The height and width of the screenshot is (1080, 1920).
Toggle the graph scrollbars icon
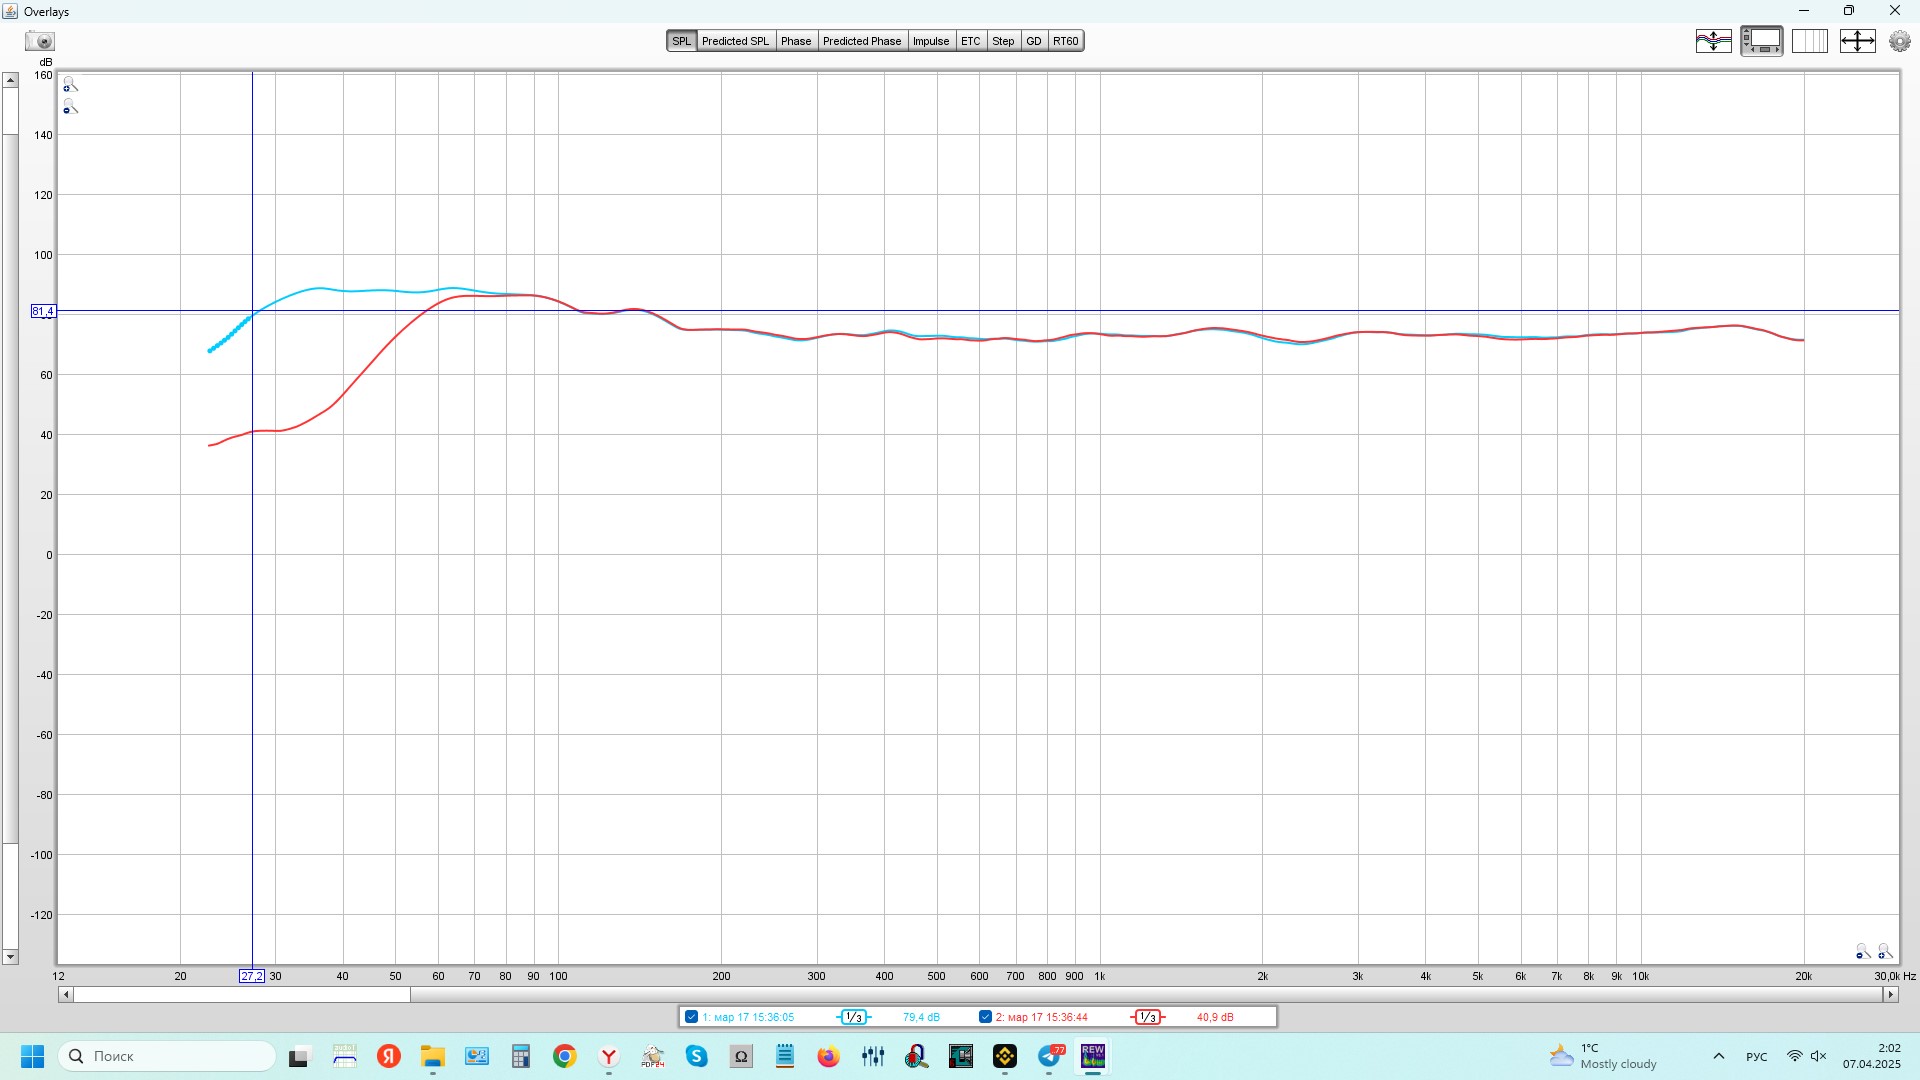1761,41
